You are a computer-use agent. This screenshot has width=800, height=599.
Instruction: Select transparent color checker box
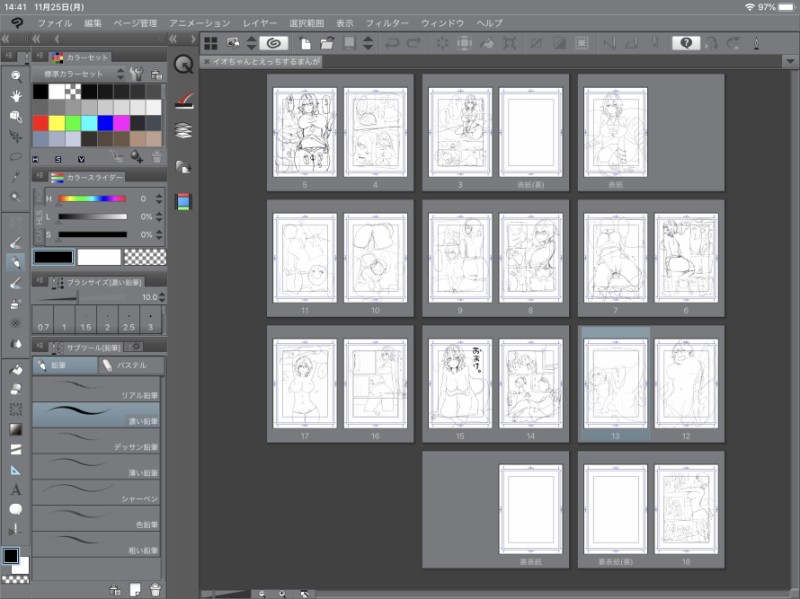click(x=145, y=257)
